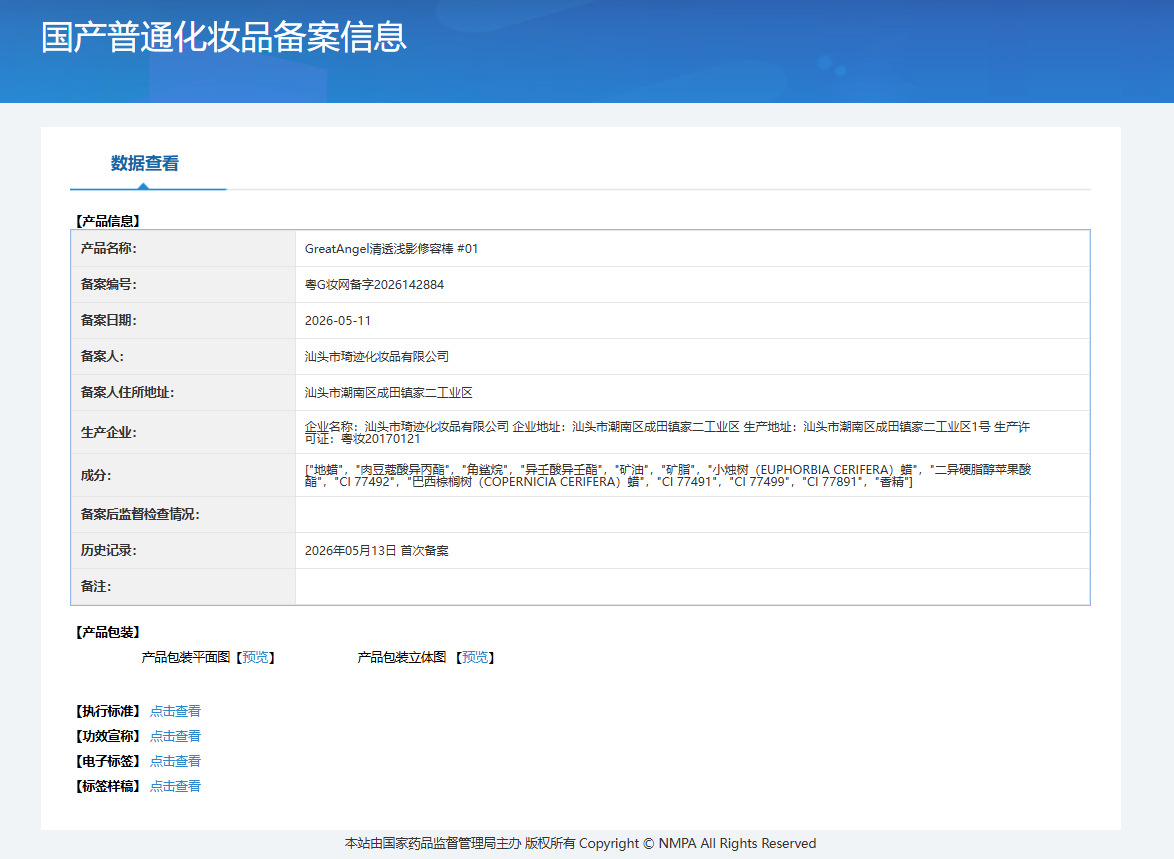This screenshot has height=859, width=1174.
Task: Click the 备案编号 row label
Action: point(109,284)
